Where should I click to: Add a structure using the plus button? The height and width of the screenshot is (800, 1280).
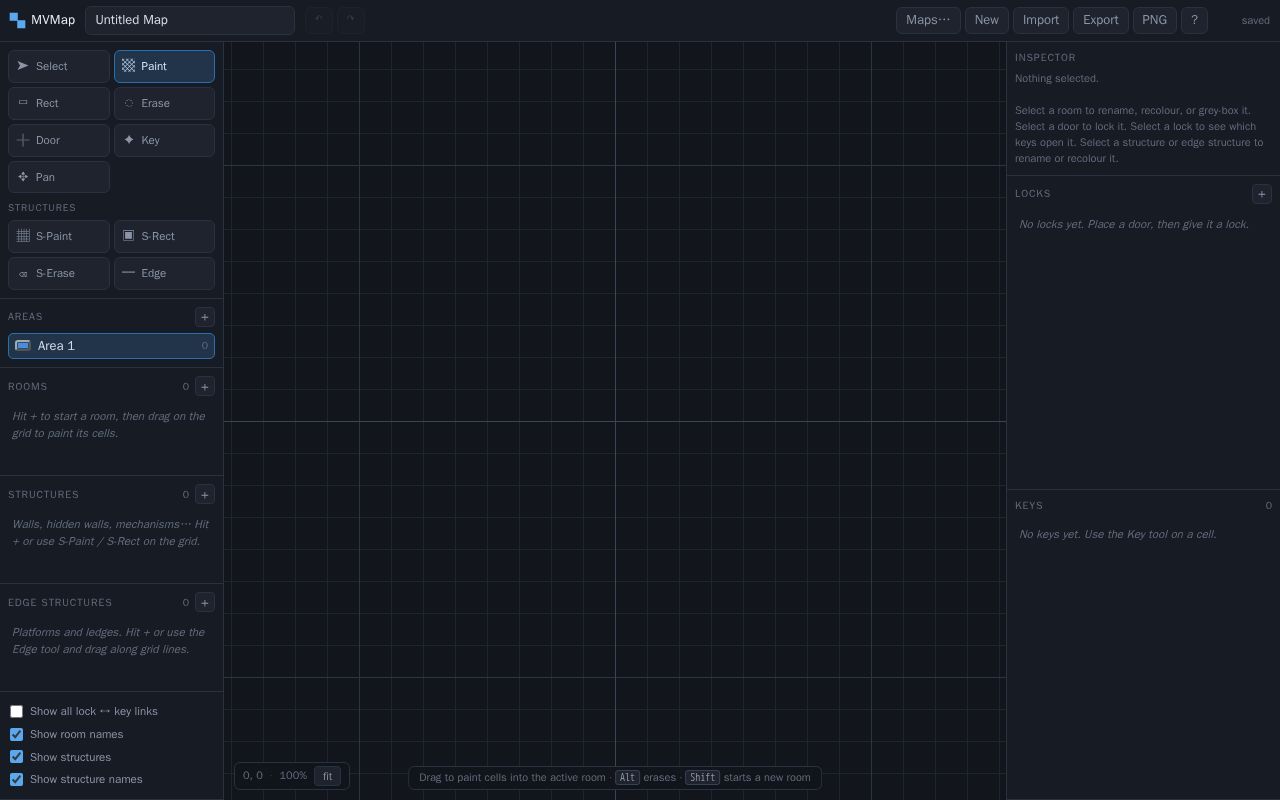point(205,495)
